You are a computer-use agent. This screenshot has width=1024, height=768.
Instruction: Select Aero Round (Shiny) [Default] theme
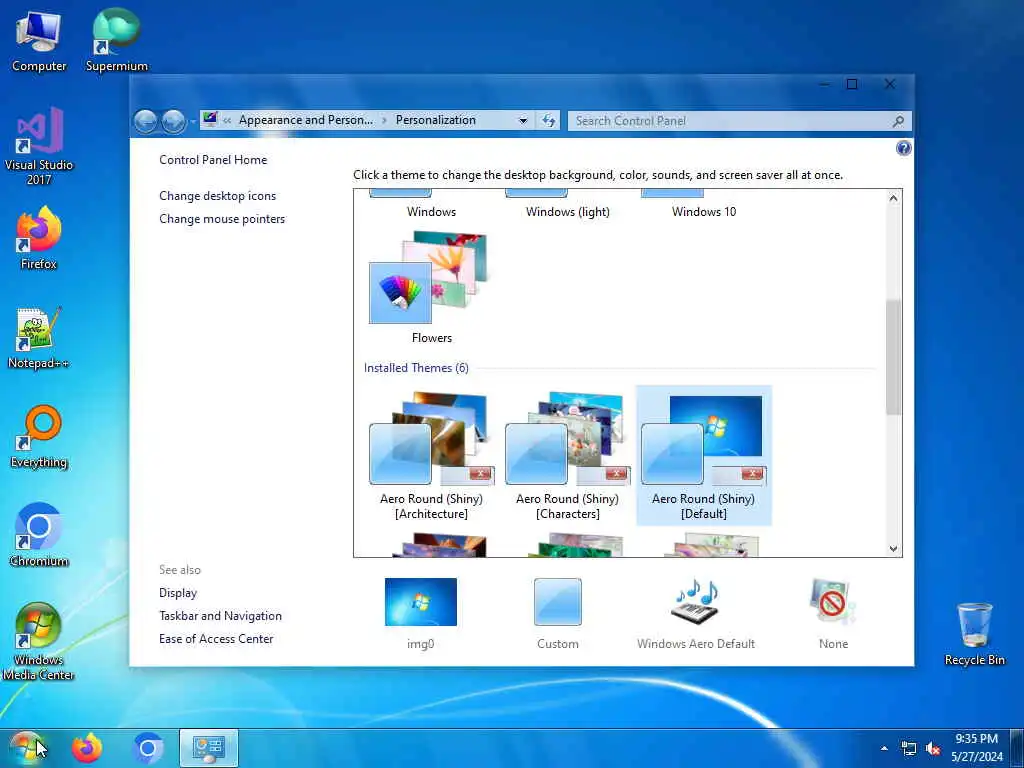pos(703,456)
